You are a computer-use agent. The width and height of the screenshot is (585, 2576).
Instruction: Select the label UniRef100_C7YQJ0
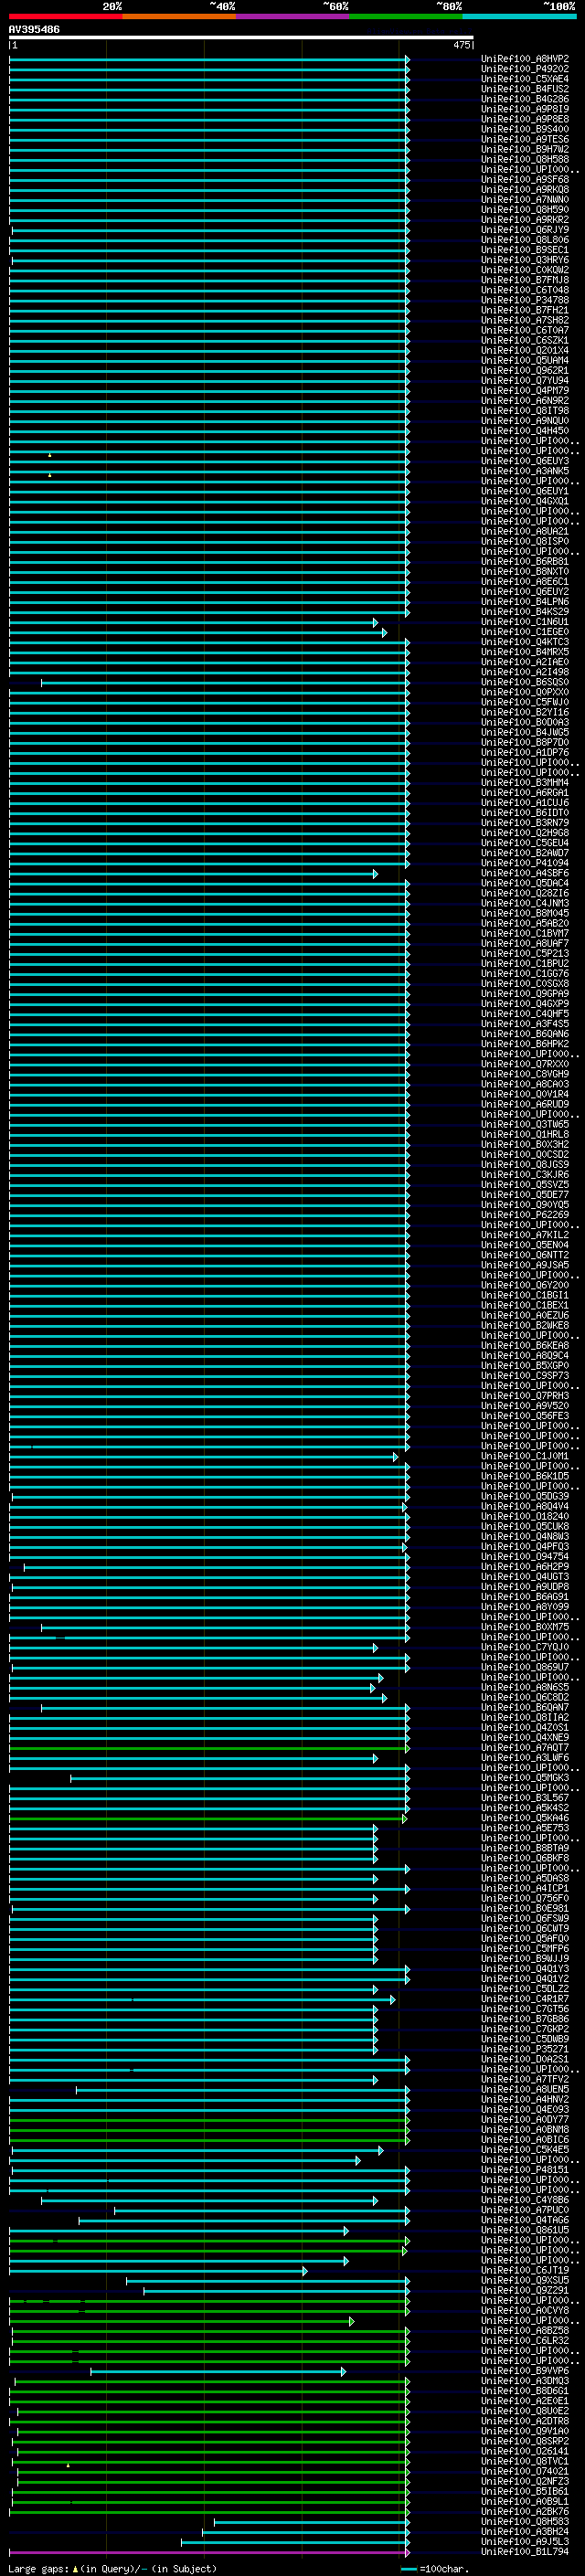pyautogui.click(x=525, y=1647)
